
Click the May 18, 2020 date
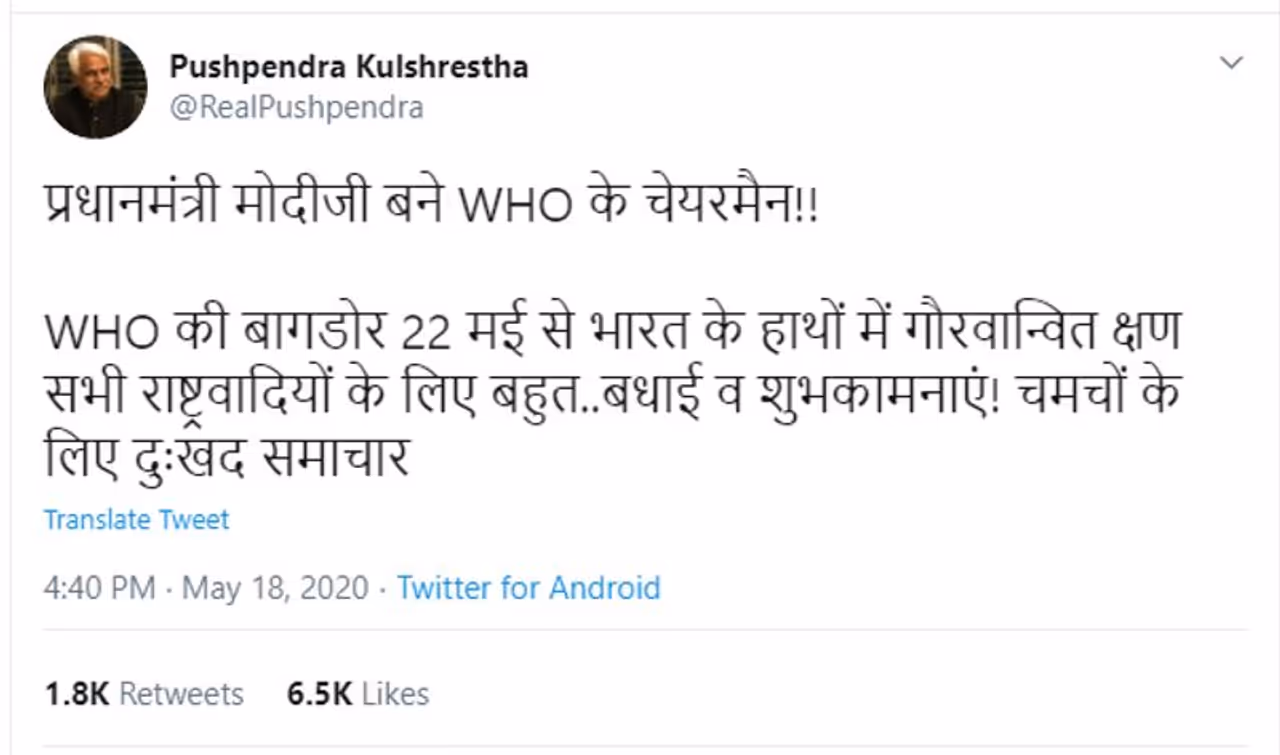275,587
